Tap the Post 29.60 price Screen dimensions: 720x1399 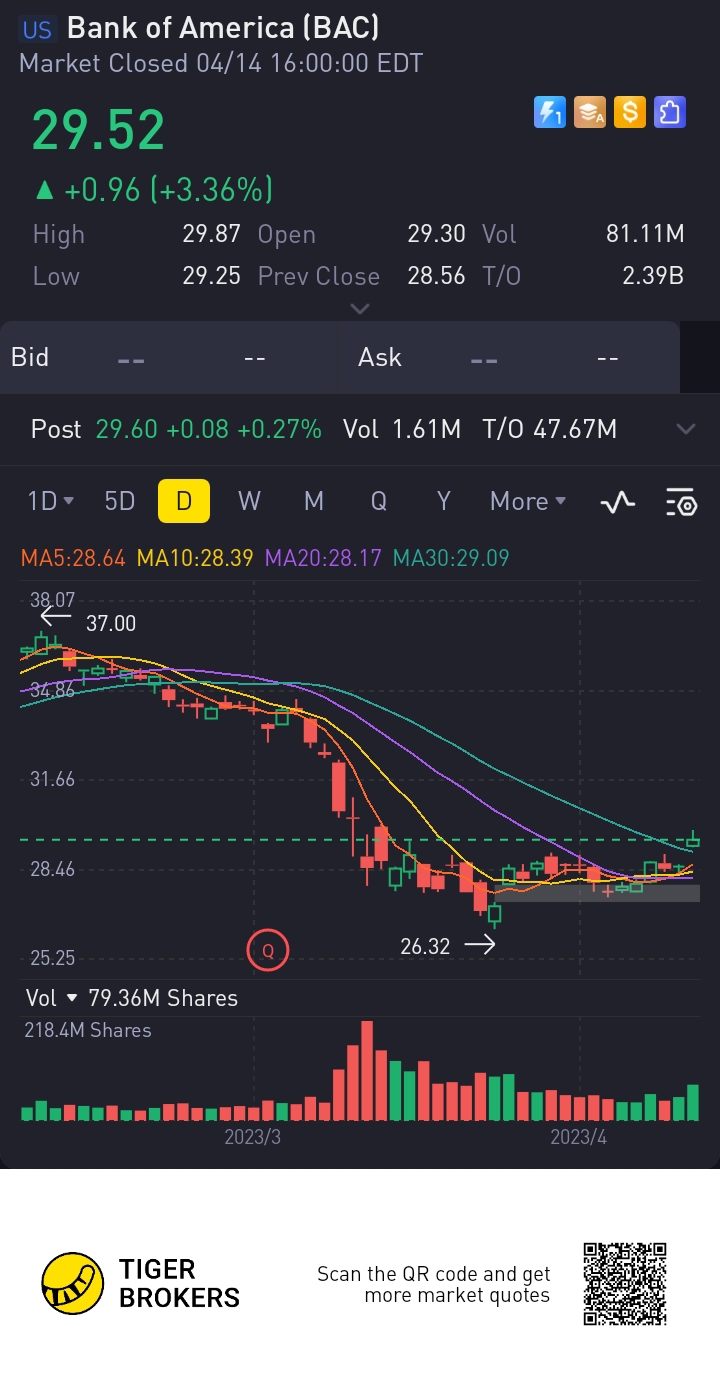tap(127, 430)
